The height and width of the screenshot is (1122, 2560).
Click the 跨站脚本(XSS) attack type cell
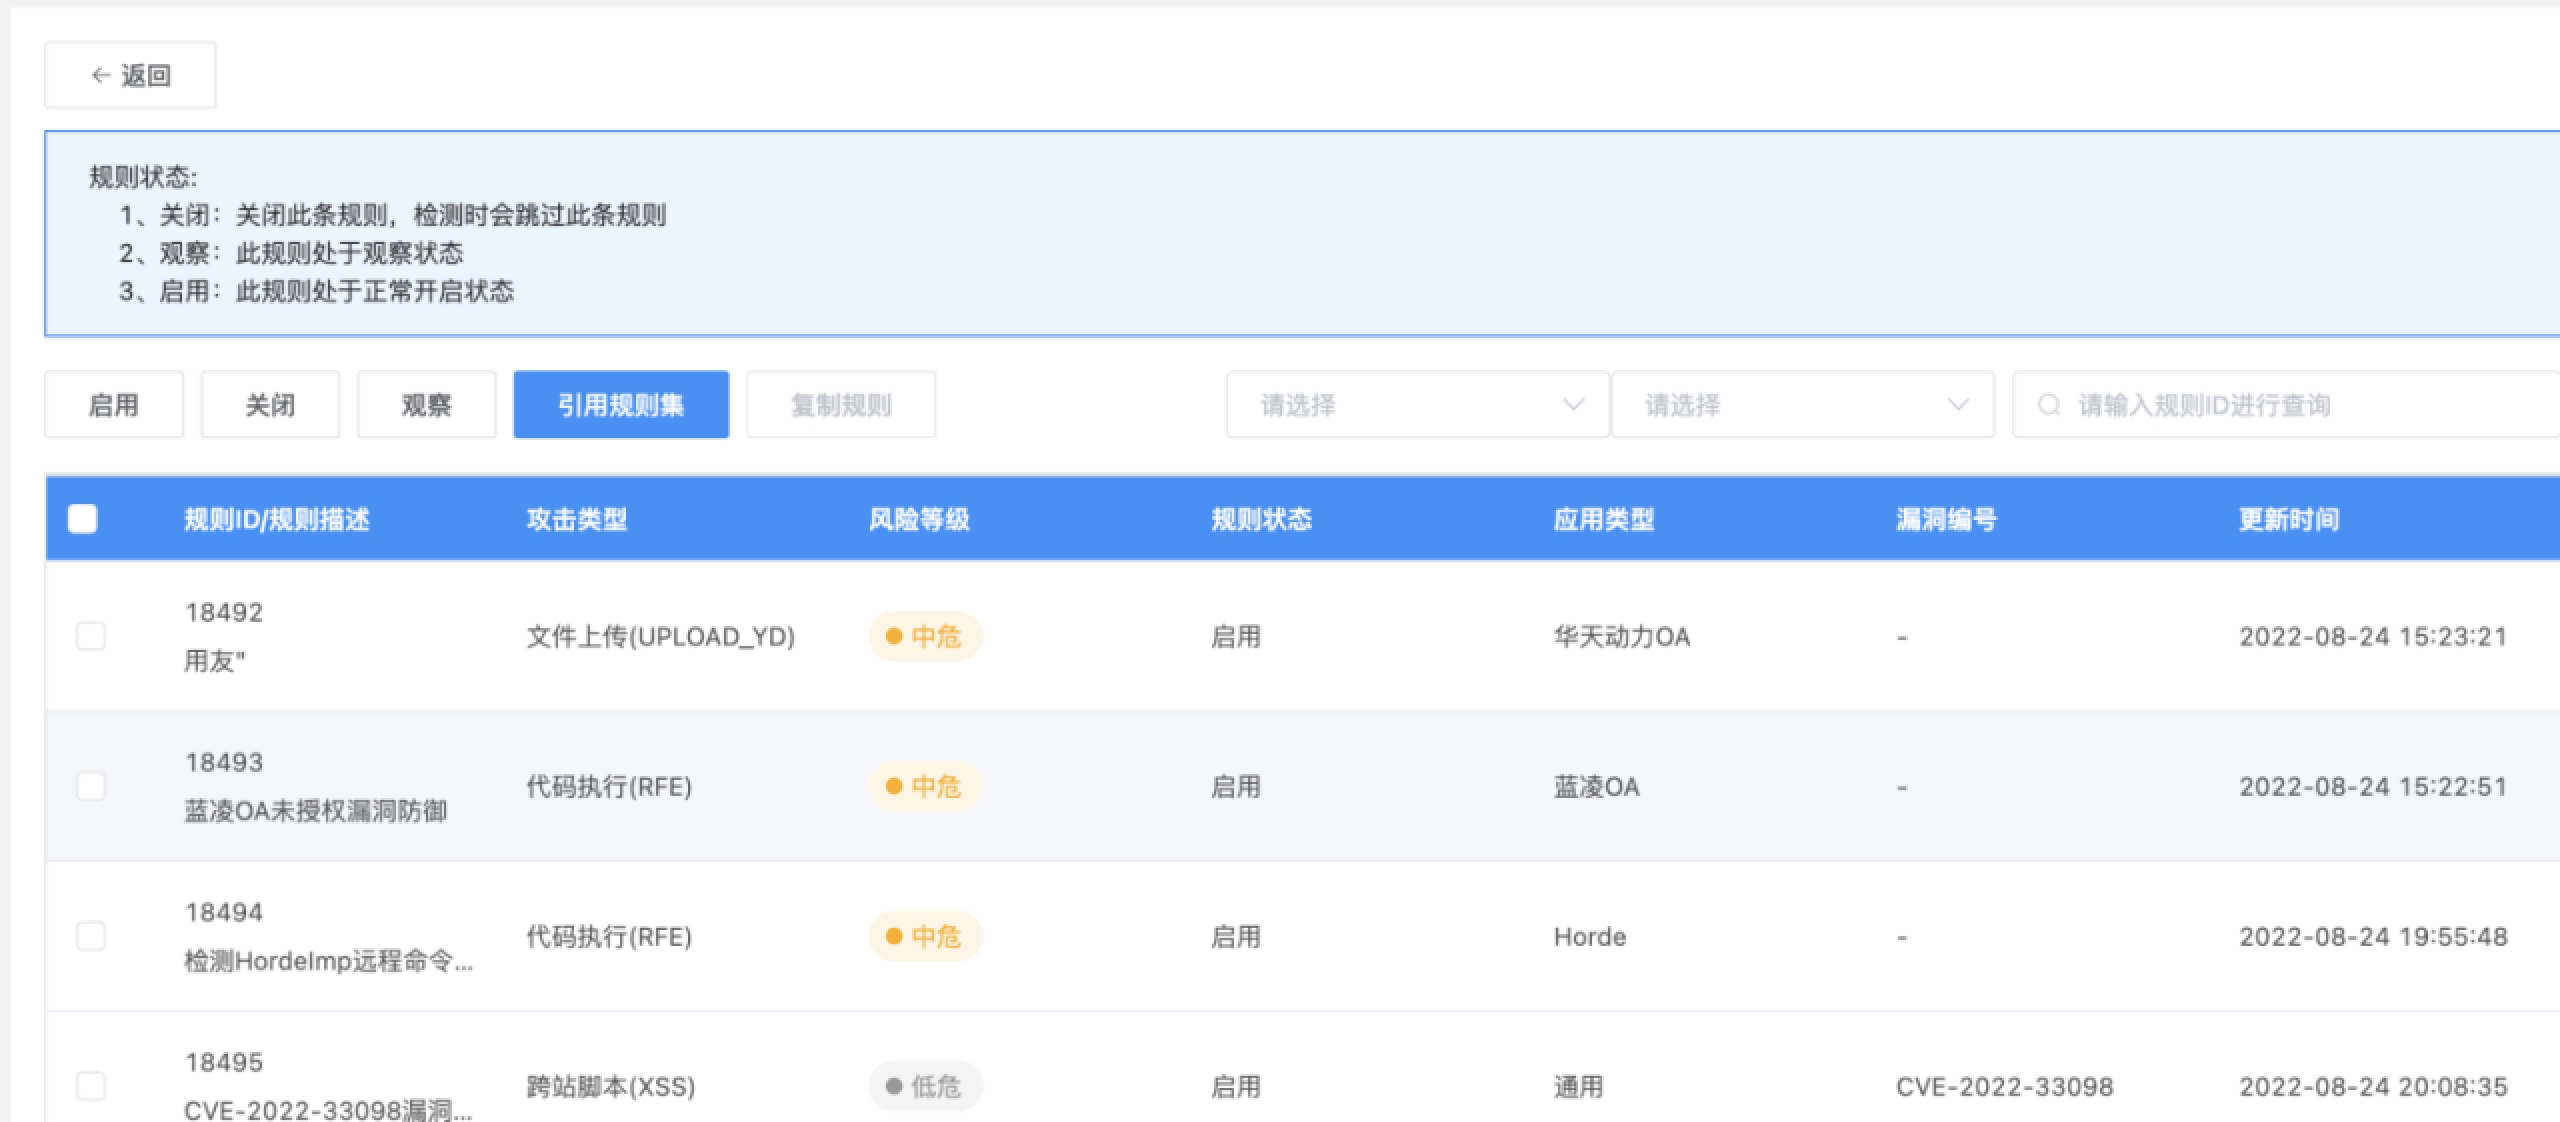611,1087
